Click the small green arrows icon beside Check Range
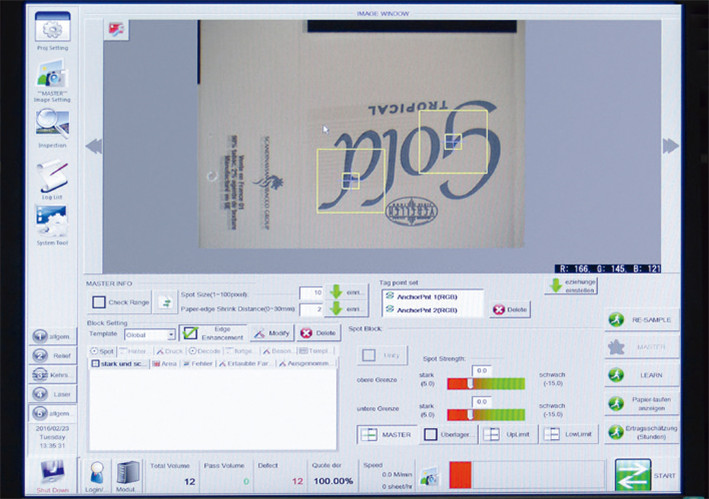This screenshot has width=709, height=499. (x=165, y=302)
